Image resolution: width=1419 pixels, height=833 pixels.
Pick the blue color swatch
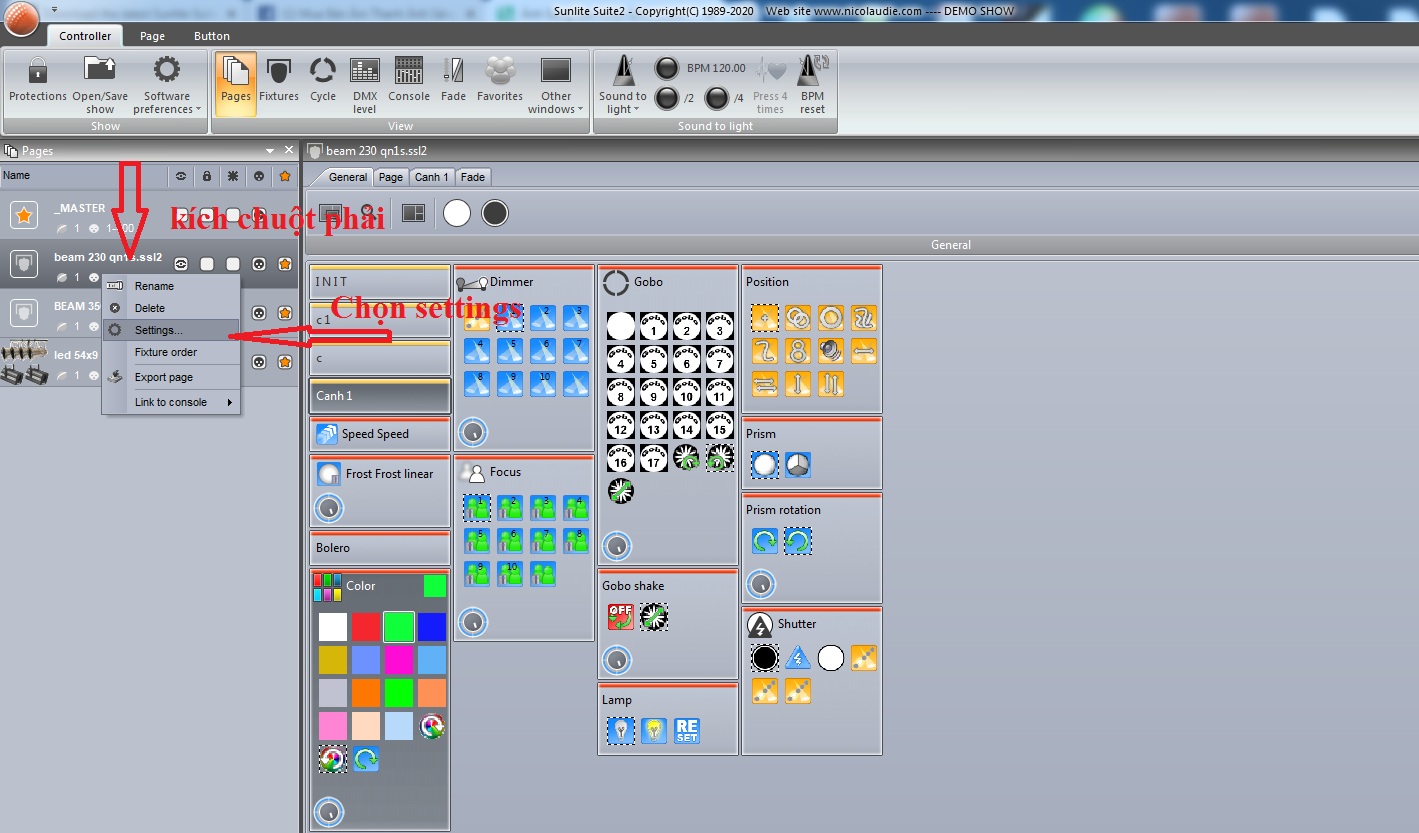click(432, 627)
